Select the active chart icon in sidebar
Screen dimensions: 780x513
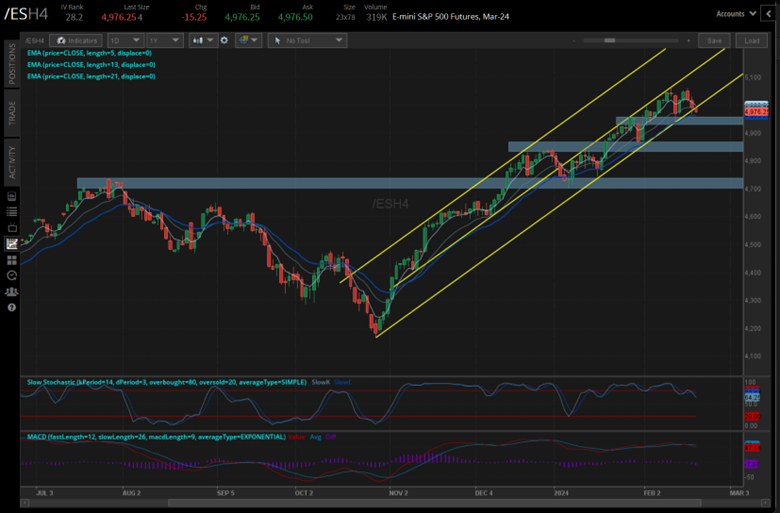12,243
